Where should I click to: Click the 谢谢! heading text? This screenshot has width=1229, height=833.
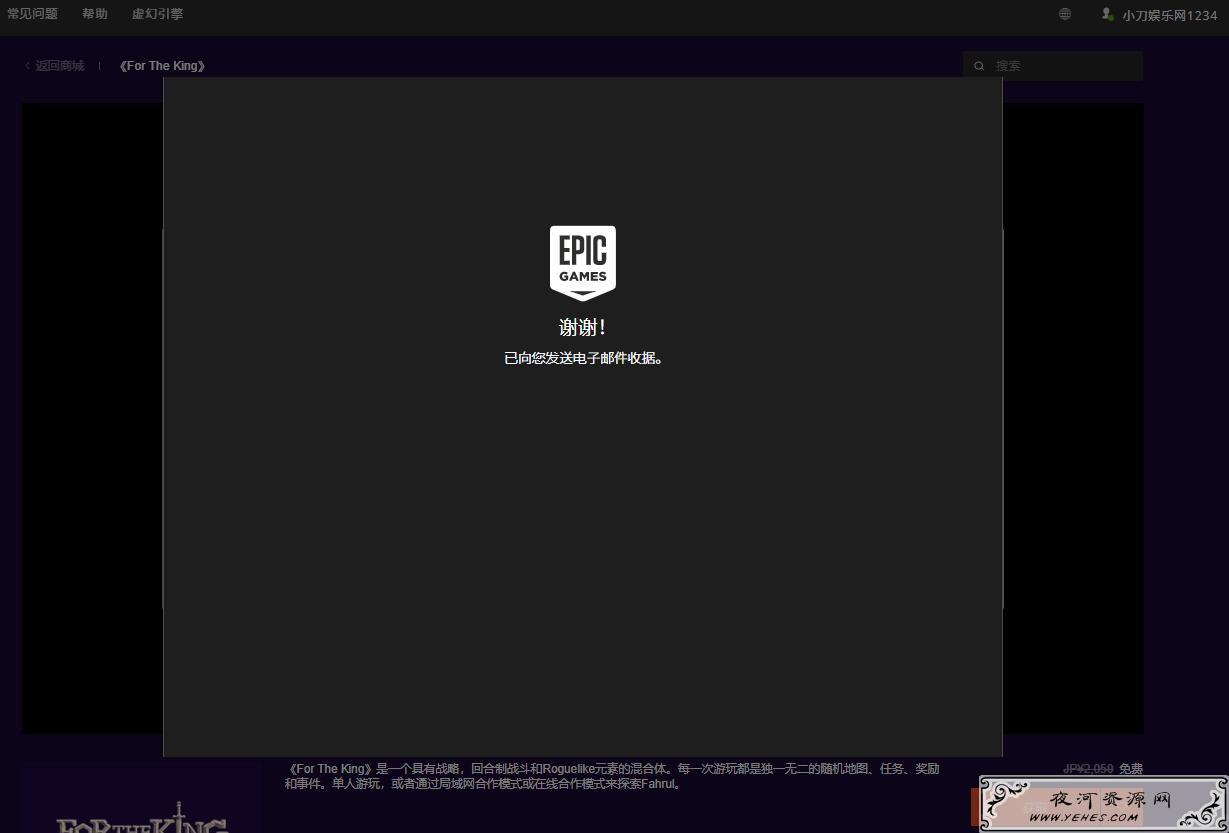[x=582, y=328]
